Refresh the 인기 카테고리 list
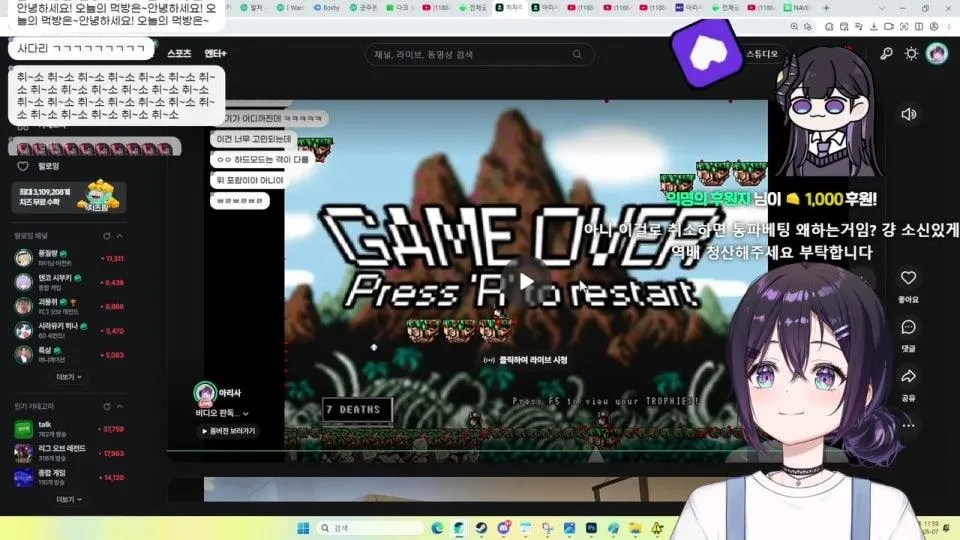The image size is (960, 540). pyautogui.click(x=107, y=407)
